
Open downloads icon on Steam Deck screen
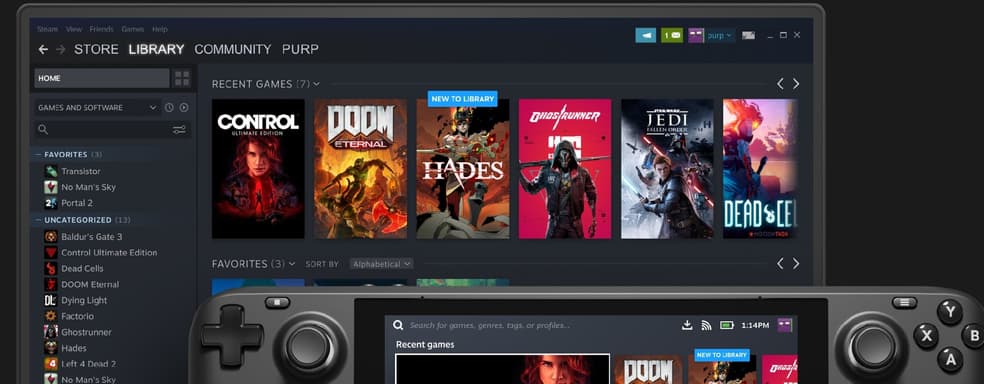click(687, 325)
